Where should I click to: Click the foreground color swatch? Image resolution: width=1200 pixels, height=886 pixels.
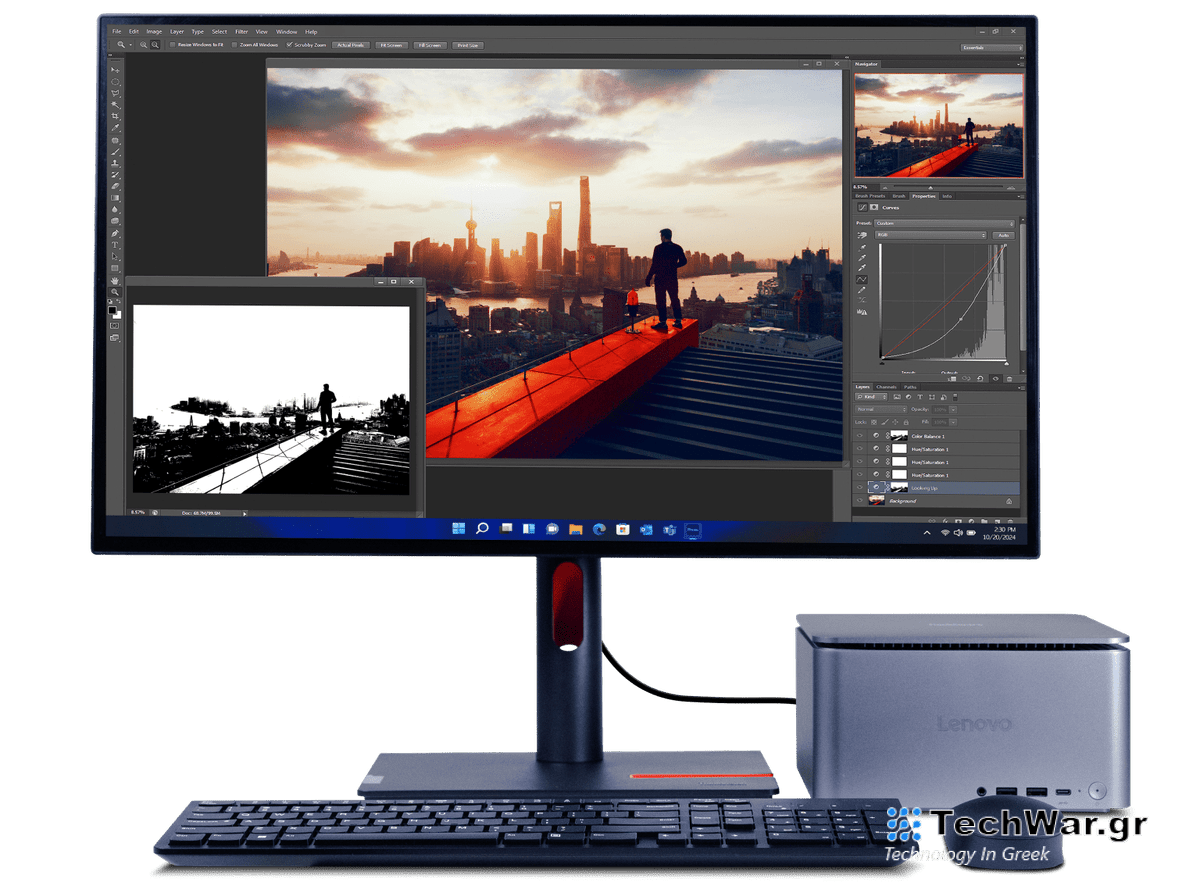point(112,310)
